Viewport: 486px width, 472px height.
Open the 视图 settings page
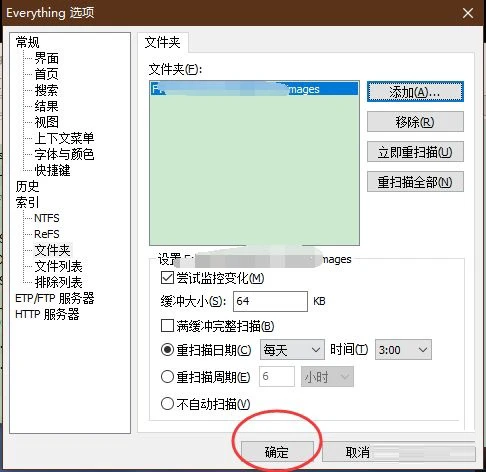[x=46, y=122]
